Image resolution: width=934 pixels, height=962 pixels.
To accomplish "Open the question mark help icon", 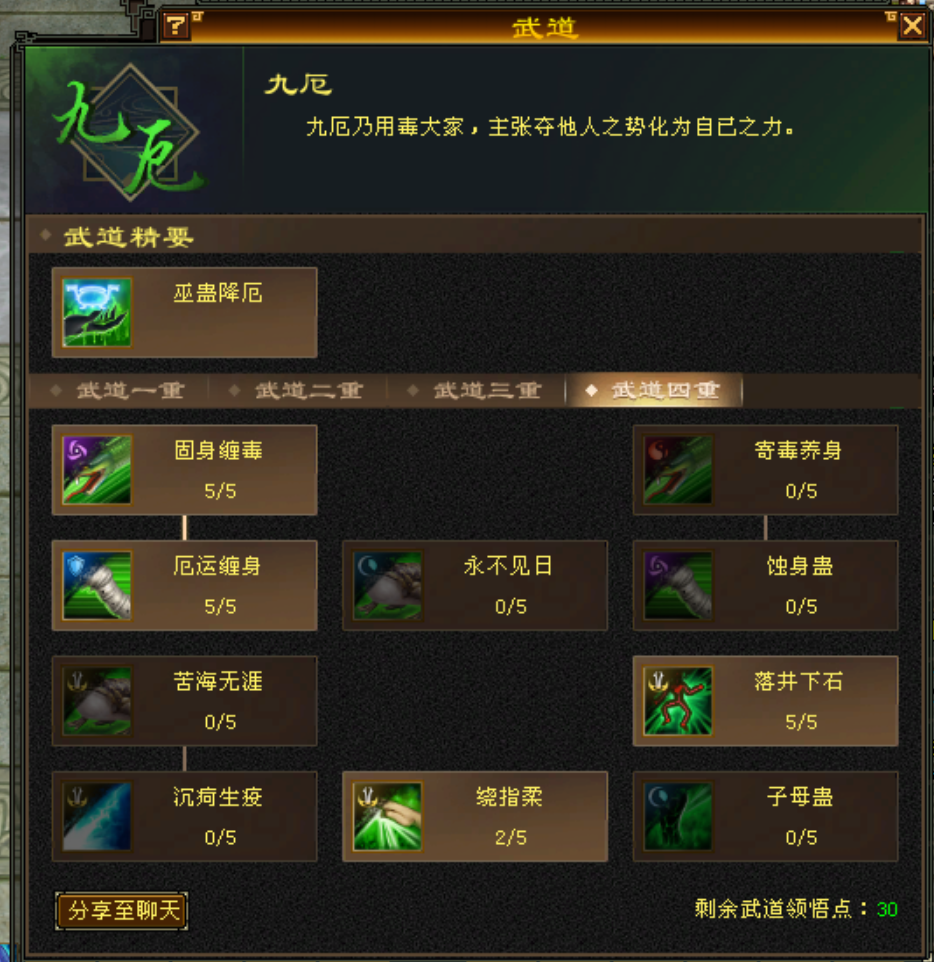I will pos(176,26).
